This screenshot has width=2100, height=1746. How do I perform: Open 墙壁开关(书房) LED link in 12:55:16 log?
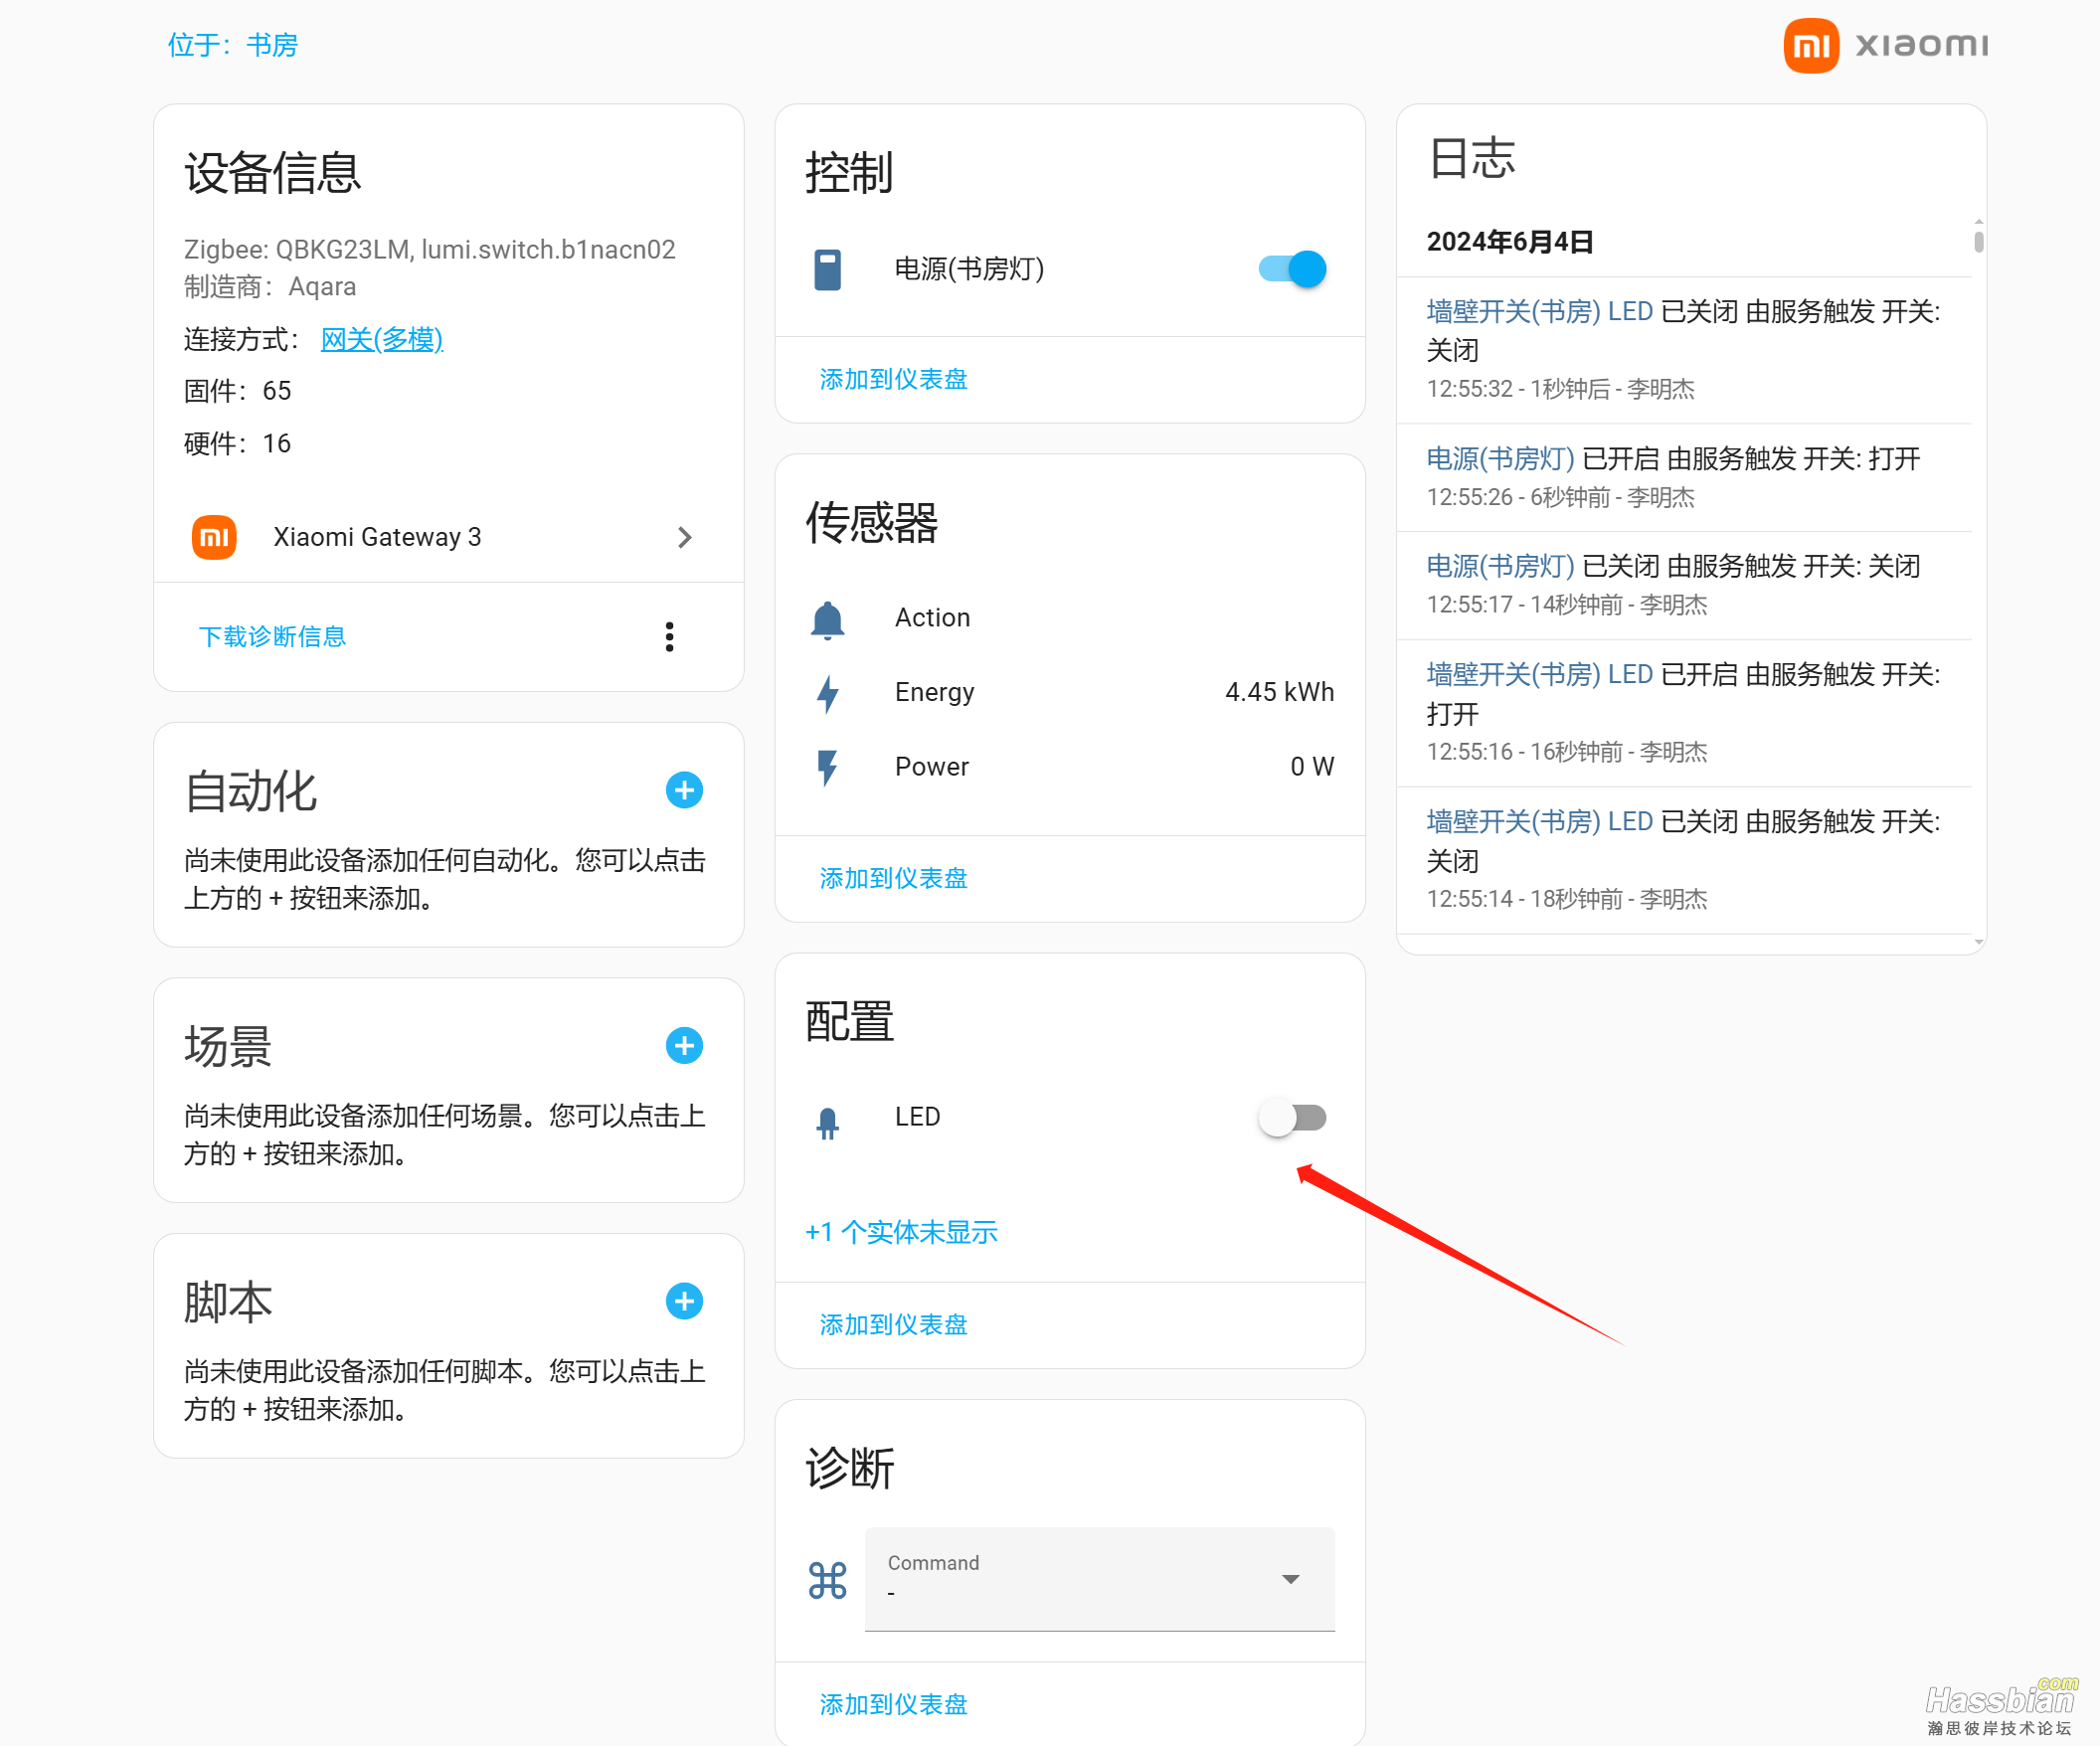[1540, 674]
